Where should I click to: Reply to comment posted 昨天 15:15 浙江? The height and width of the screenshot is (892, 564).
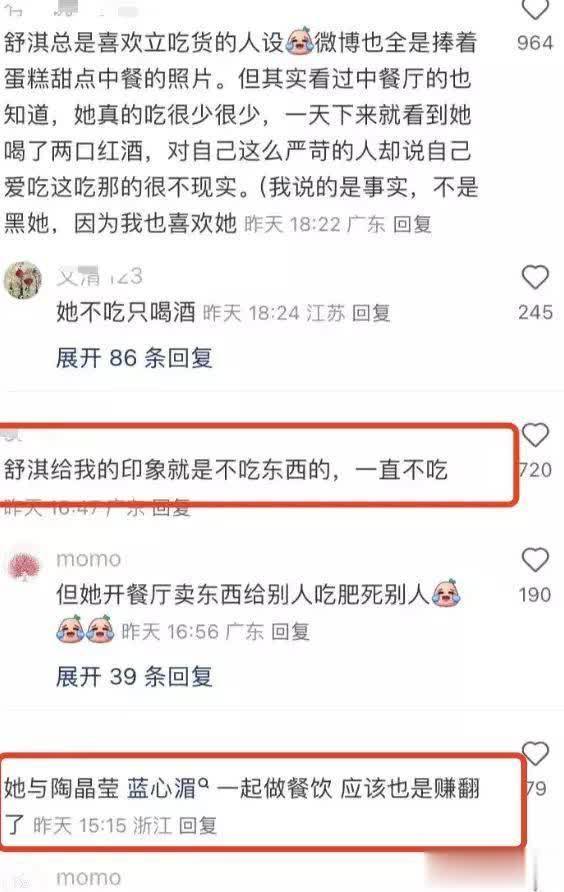pos(198,825)
